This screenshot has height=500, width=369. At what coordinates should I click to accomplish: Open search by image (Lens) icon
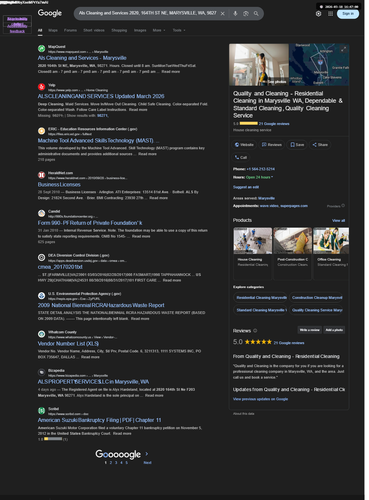click(x=246, y=14)
